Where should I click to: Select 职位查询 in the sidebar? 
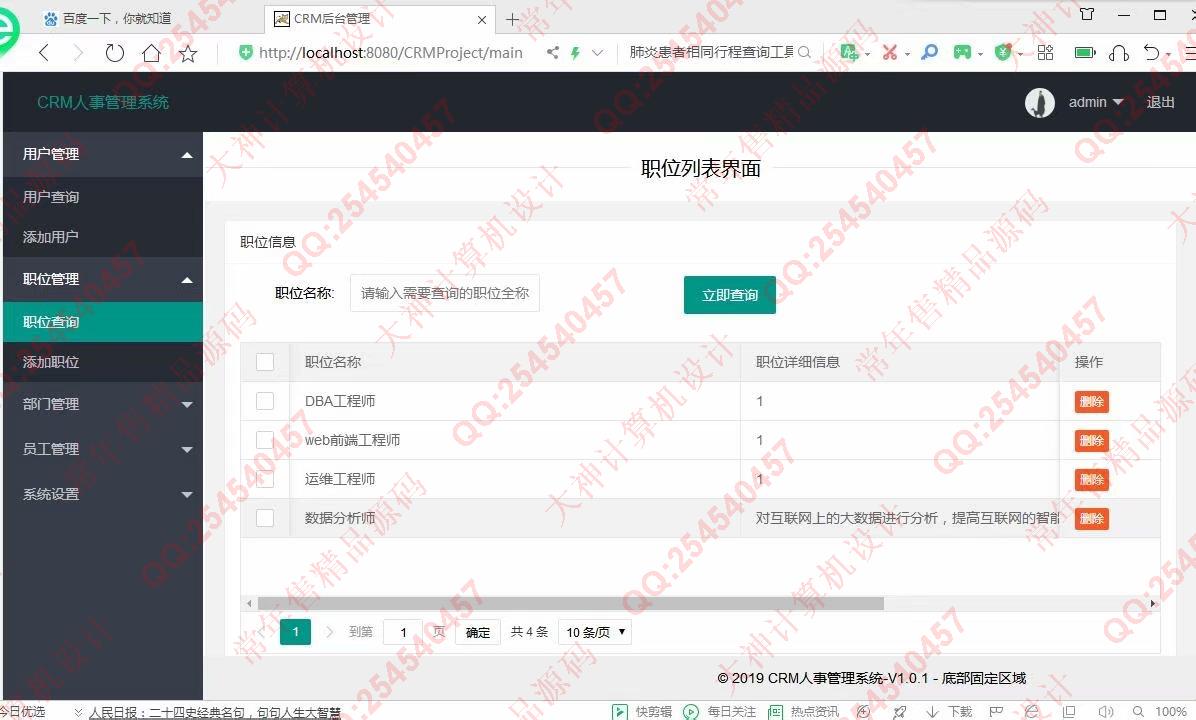click(x=103, y=322)
